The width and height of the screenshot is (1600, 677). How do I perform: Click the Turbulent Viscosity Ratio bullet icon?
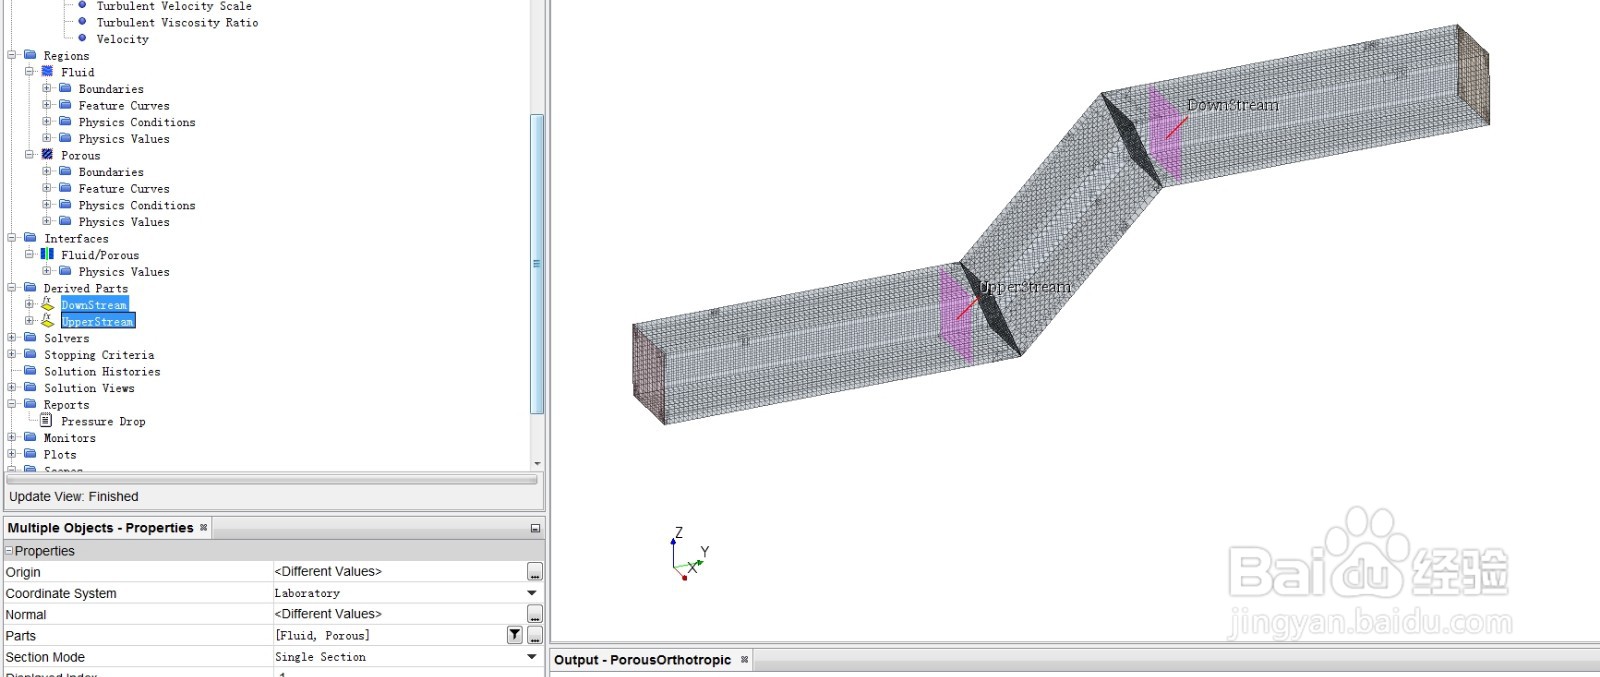pyautogui.click(x=82, y=21)
